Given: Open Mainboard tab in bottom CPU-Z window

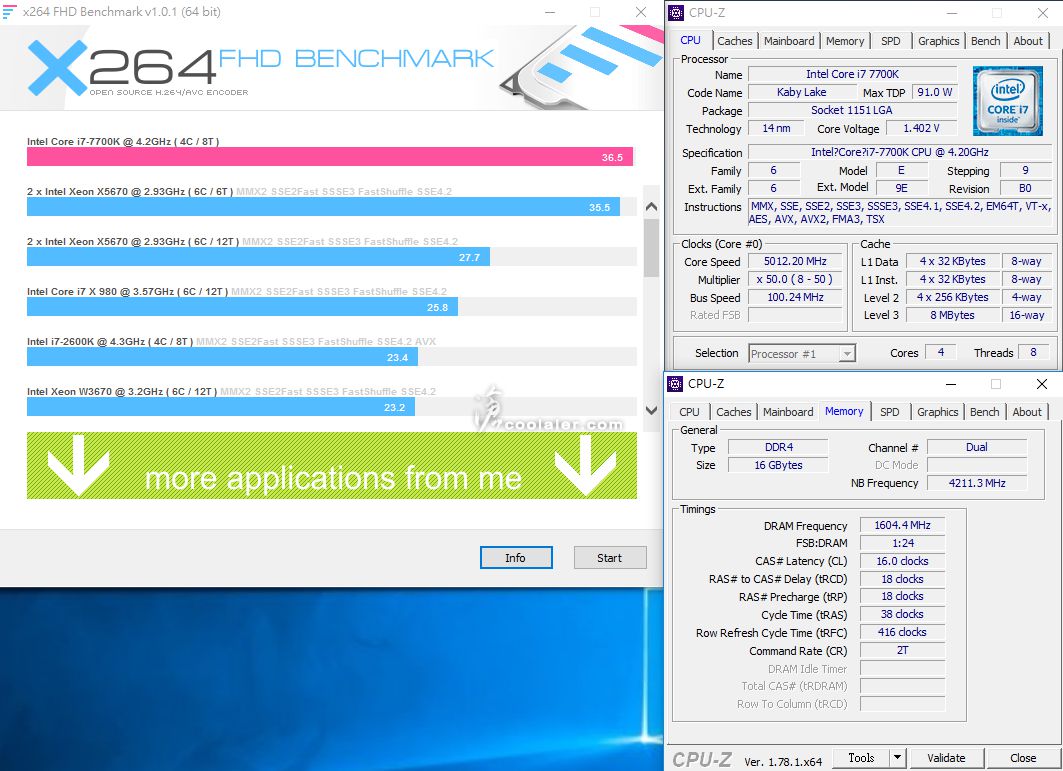Looking at the screenshot, I should click(788, 412).
